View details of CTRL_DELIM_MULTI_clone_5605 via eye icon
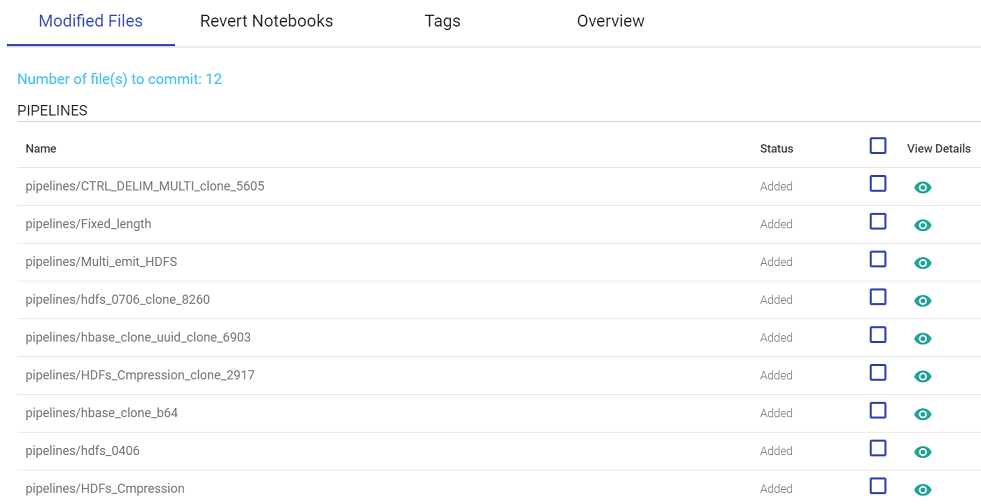Screen dimensions: 981x504 (x=922, y=187)
